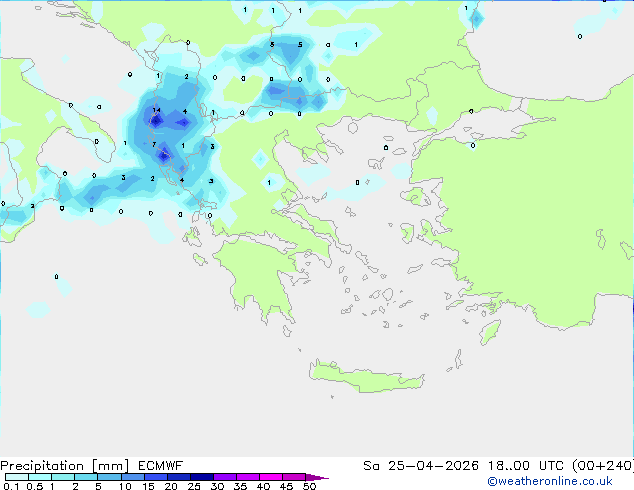Click the 30–35 mm purple legend box
The image size is (634, 490).
(x=225, y=477)
